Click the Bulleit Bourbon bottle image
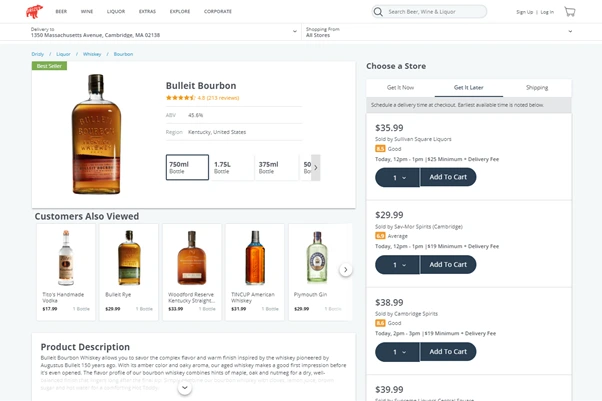 click(96, 134)
